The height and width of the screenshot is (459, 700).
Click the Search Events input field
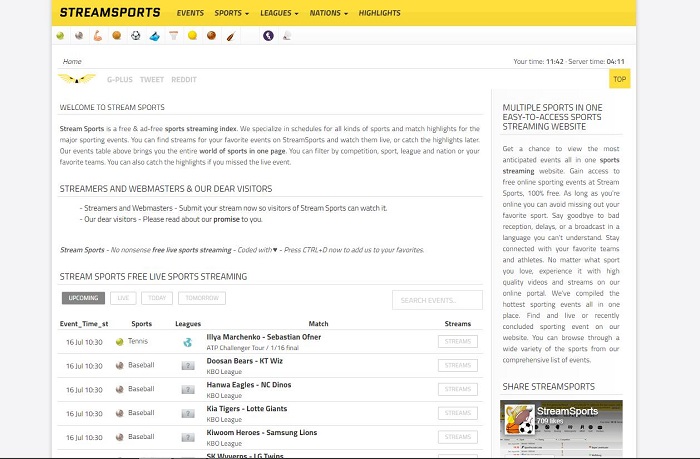pos(437,300)
